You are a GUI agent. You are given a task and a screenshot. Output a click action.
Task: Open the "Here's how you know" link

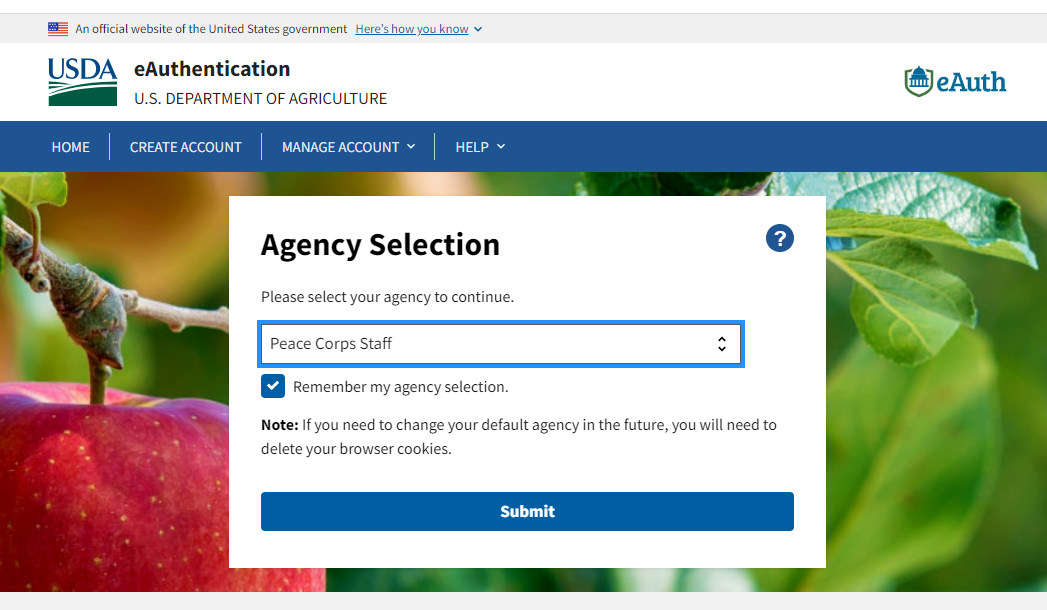[412, 29]
